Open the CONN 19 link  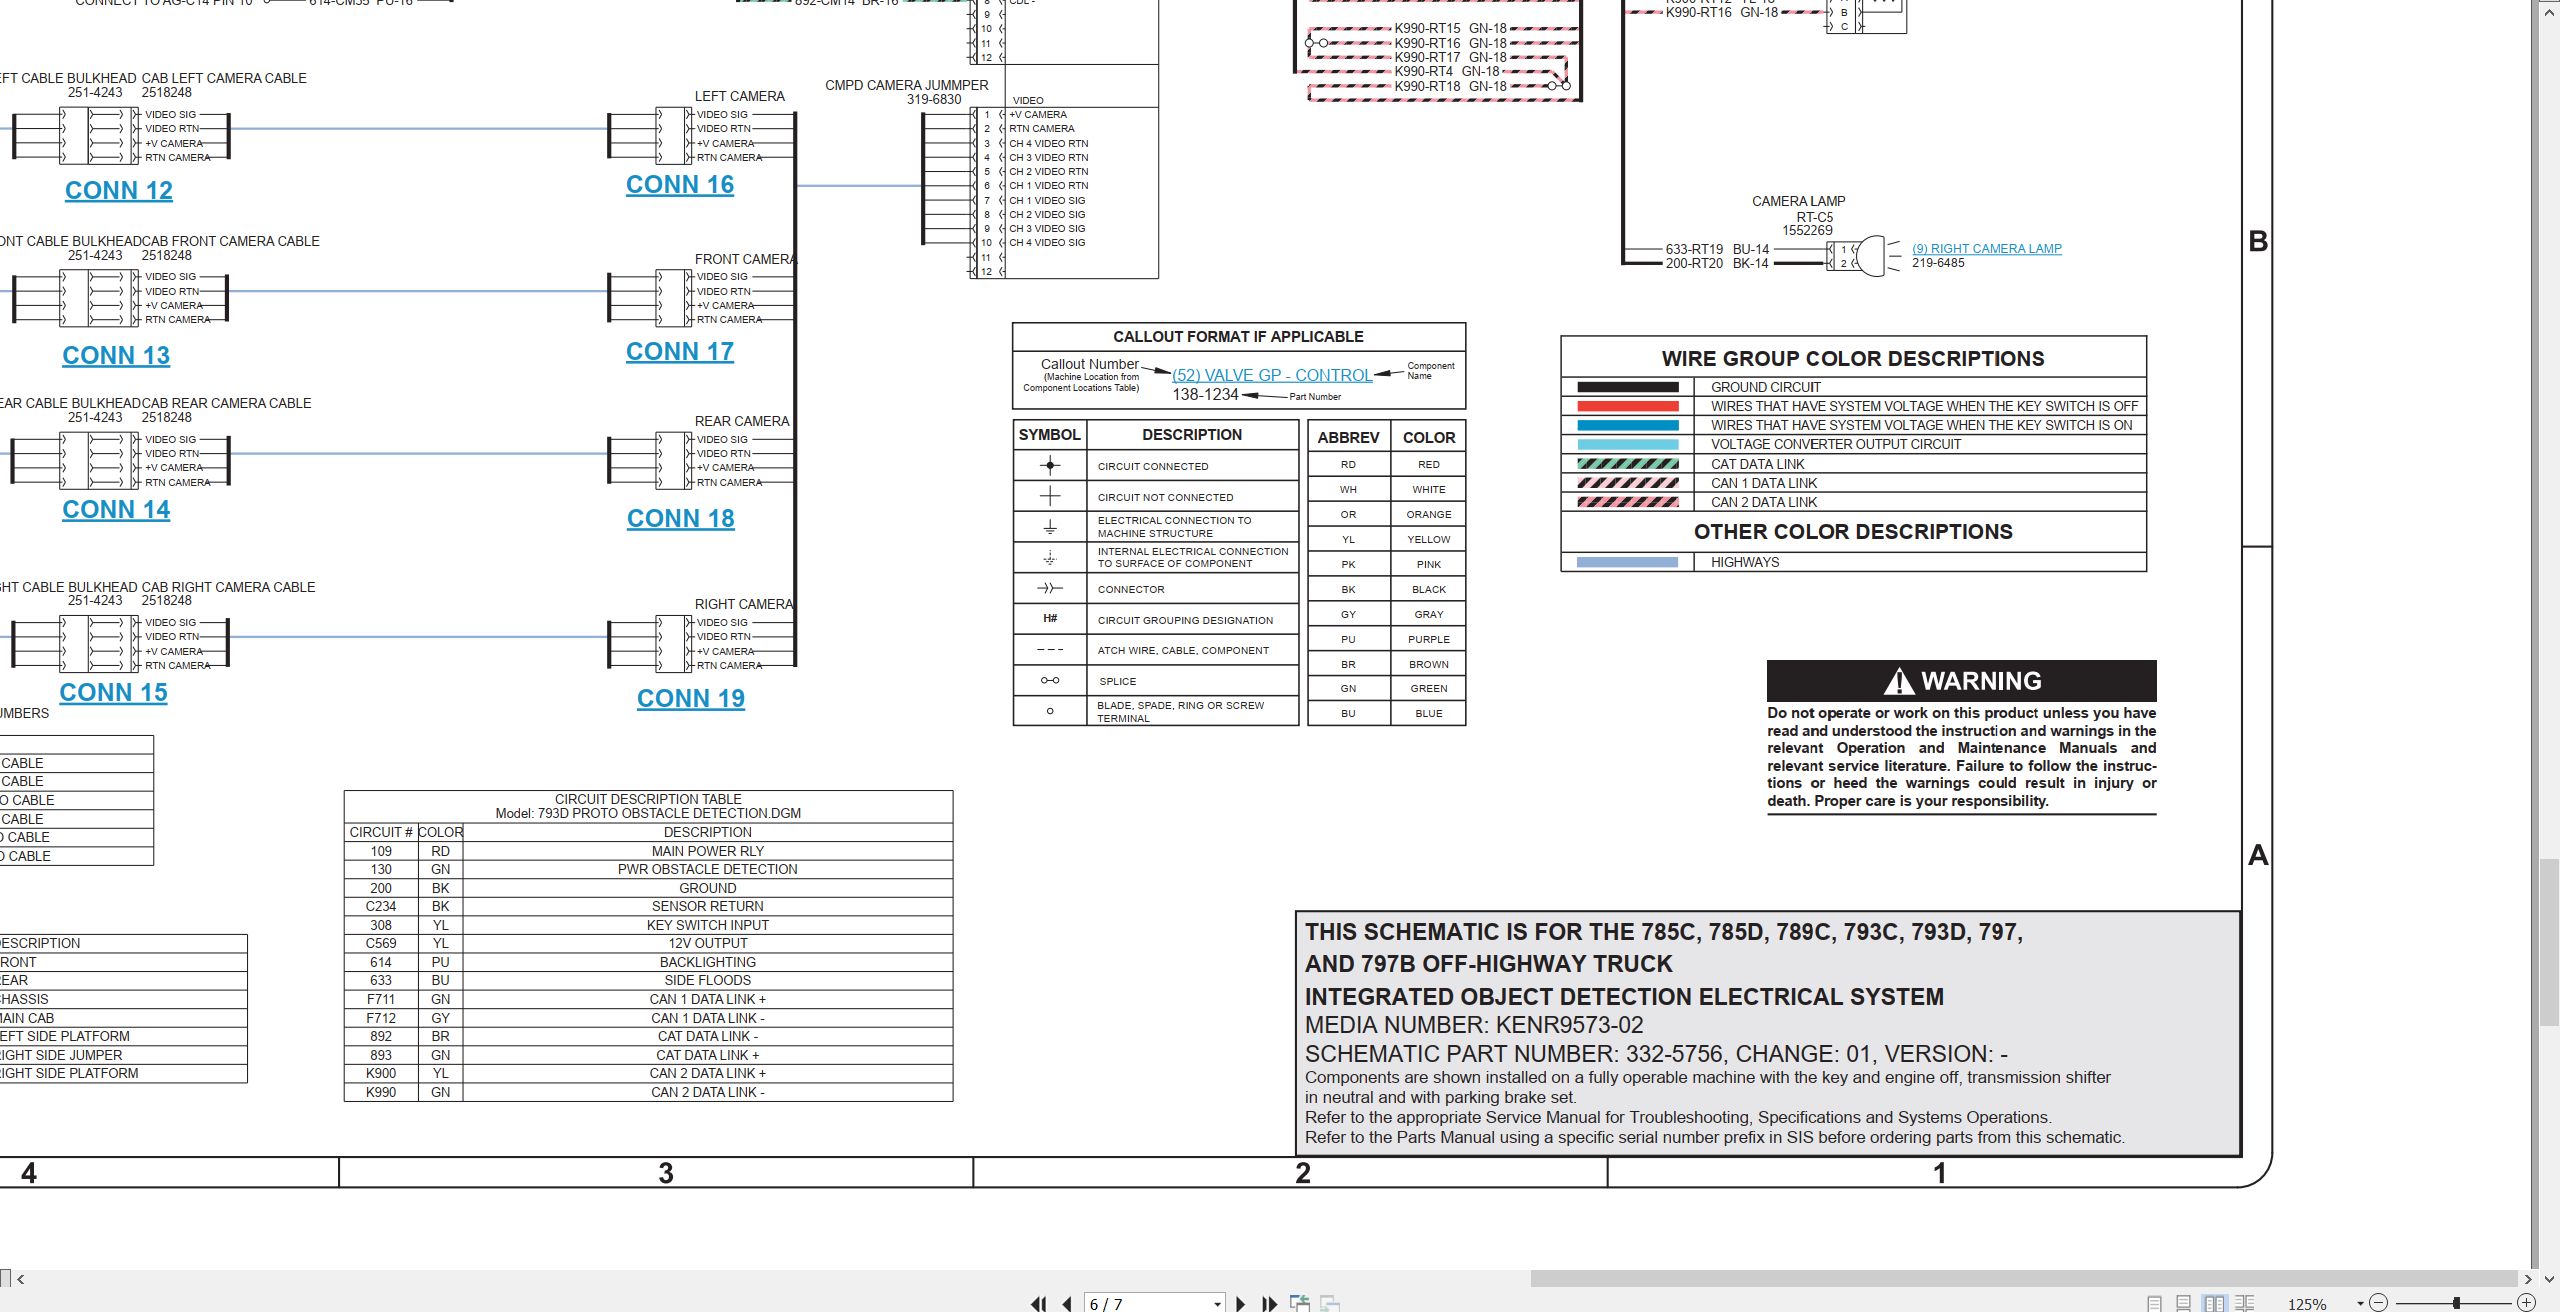691,698
